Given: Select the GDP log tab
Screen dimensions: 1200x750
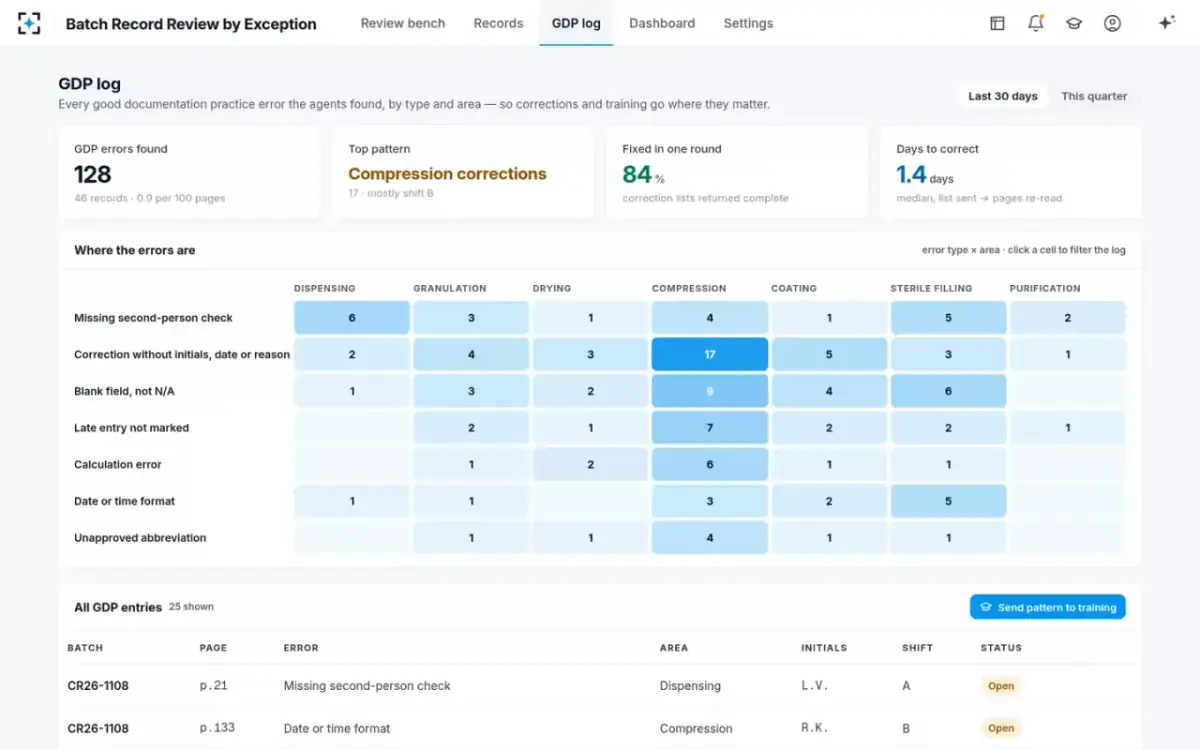Looking at the screenshot, I should pyautogui.click(x=576, y=23).
